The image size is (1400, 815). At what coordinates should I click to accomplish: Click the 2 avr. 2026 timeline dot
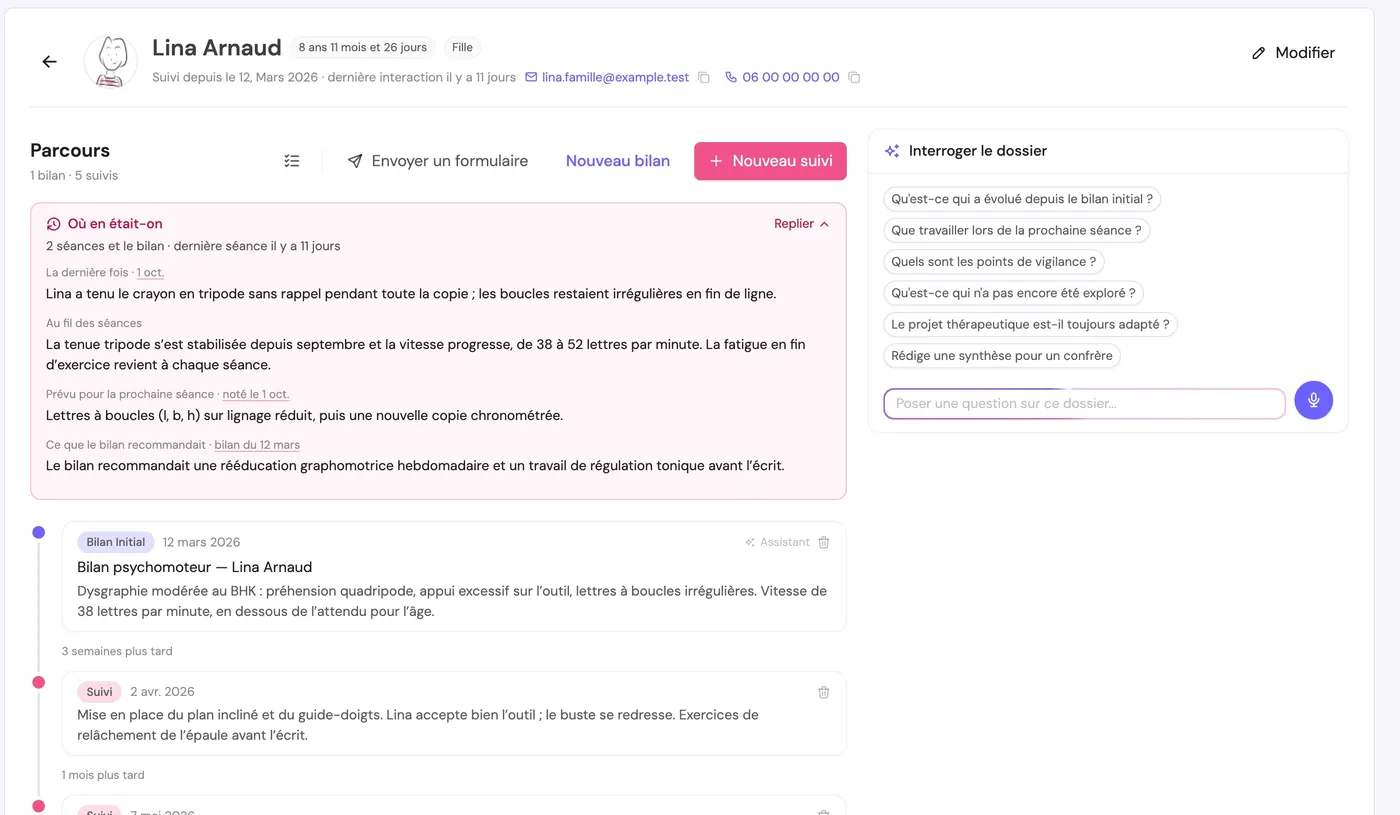(x=38, y=682)
